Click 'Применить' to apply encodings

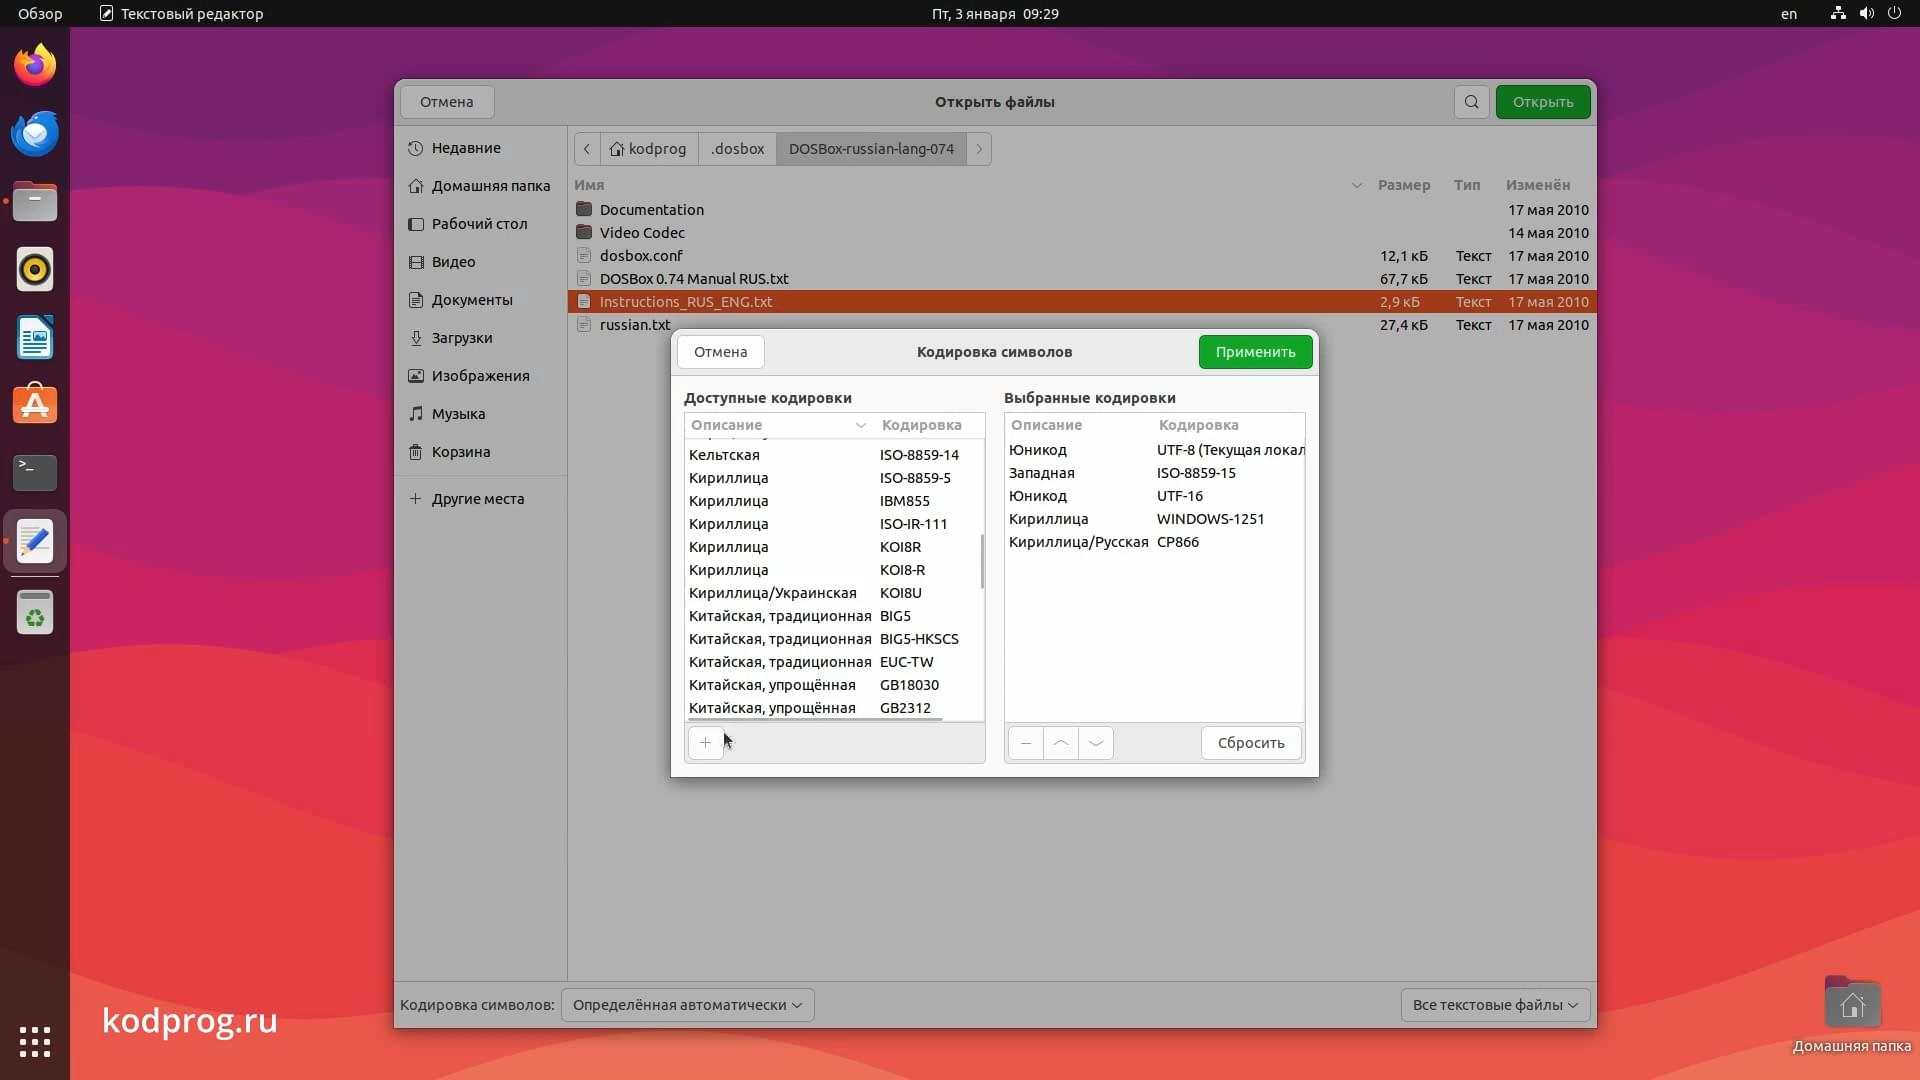click(1255, 352)
